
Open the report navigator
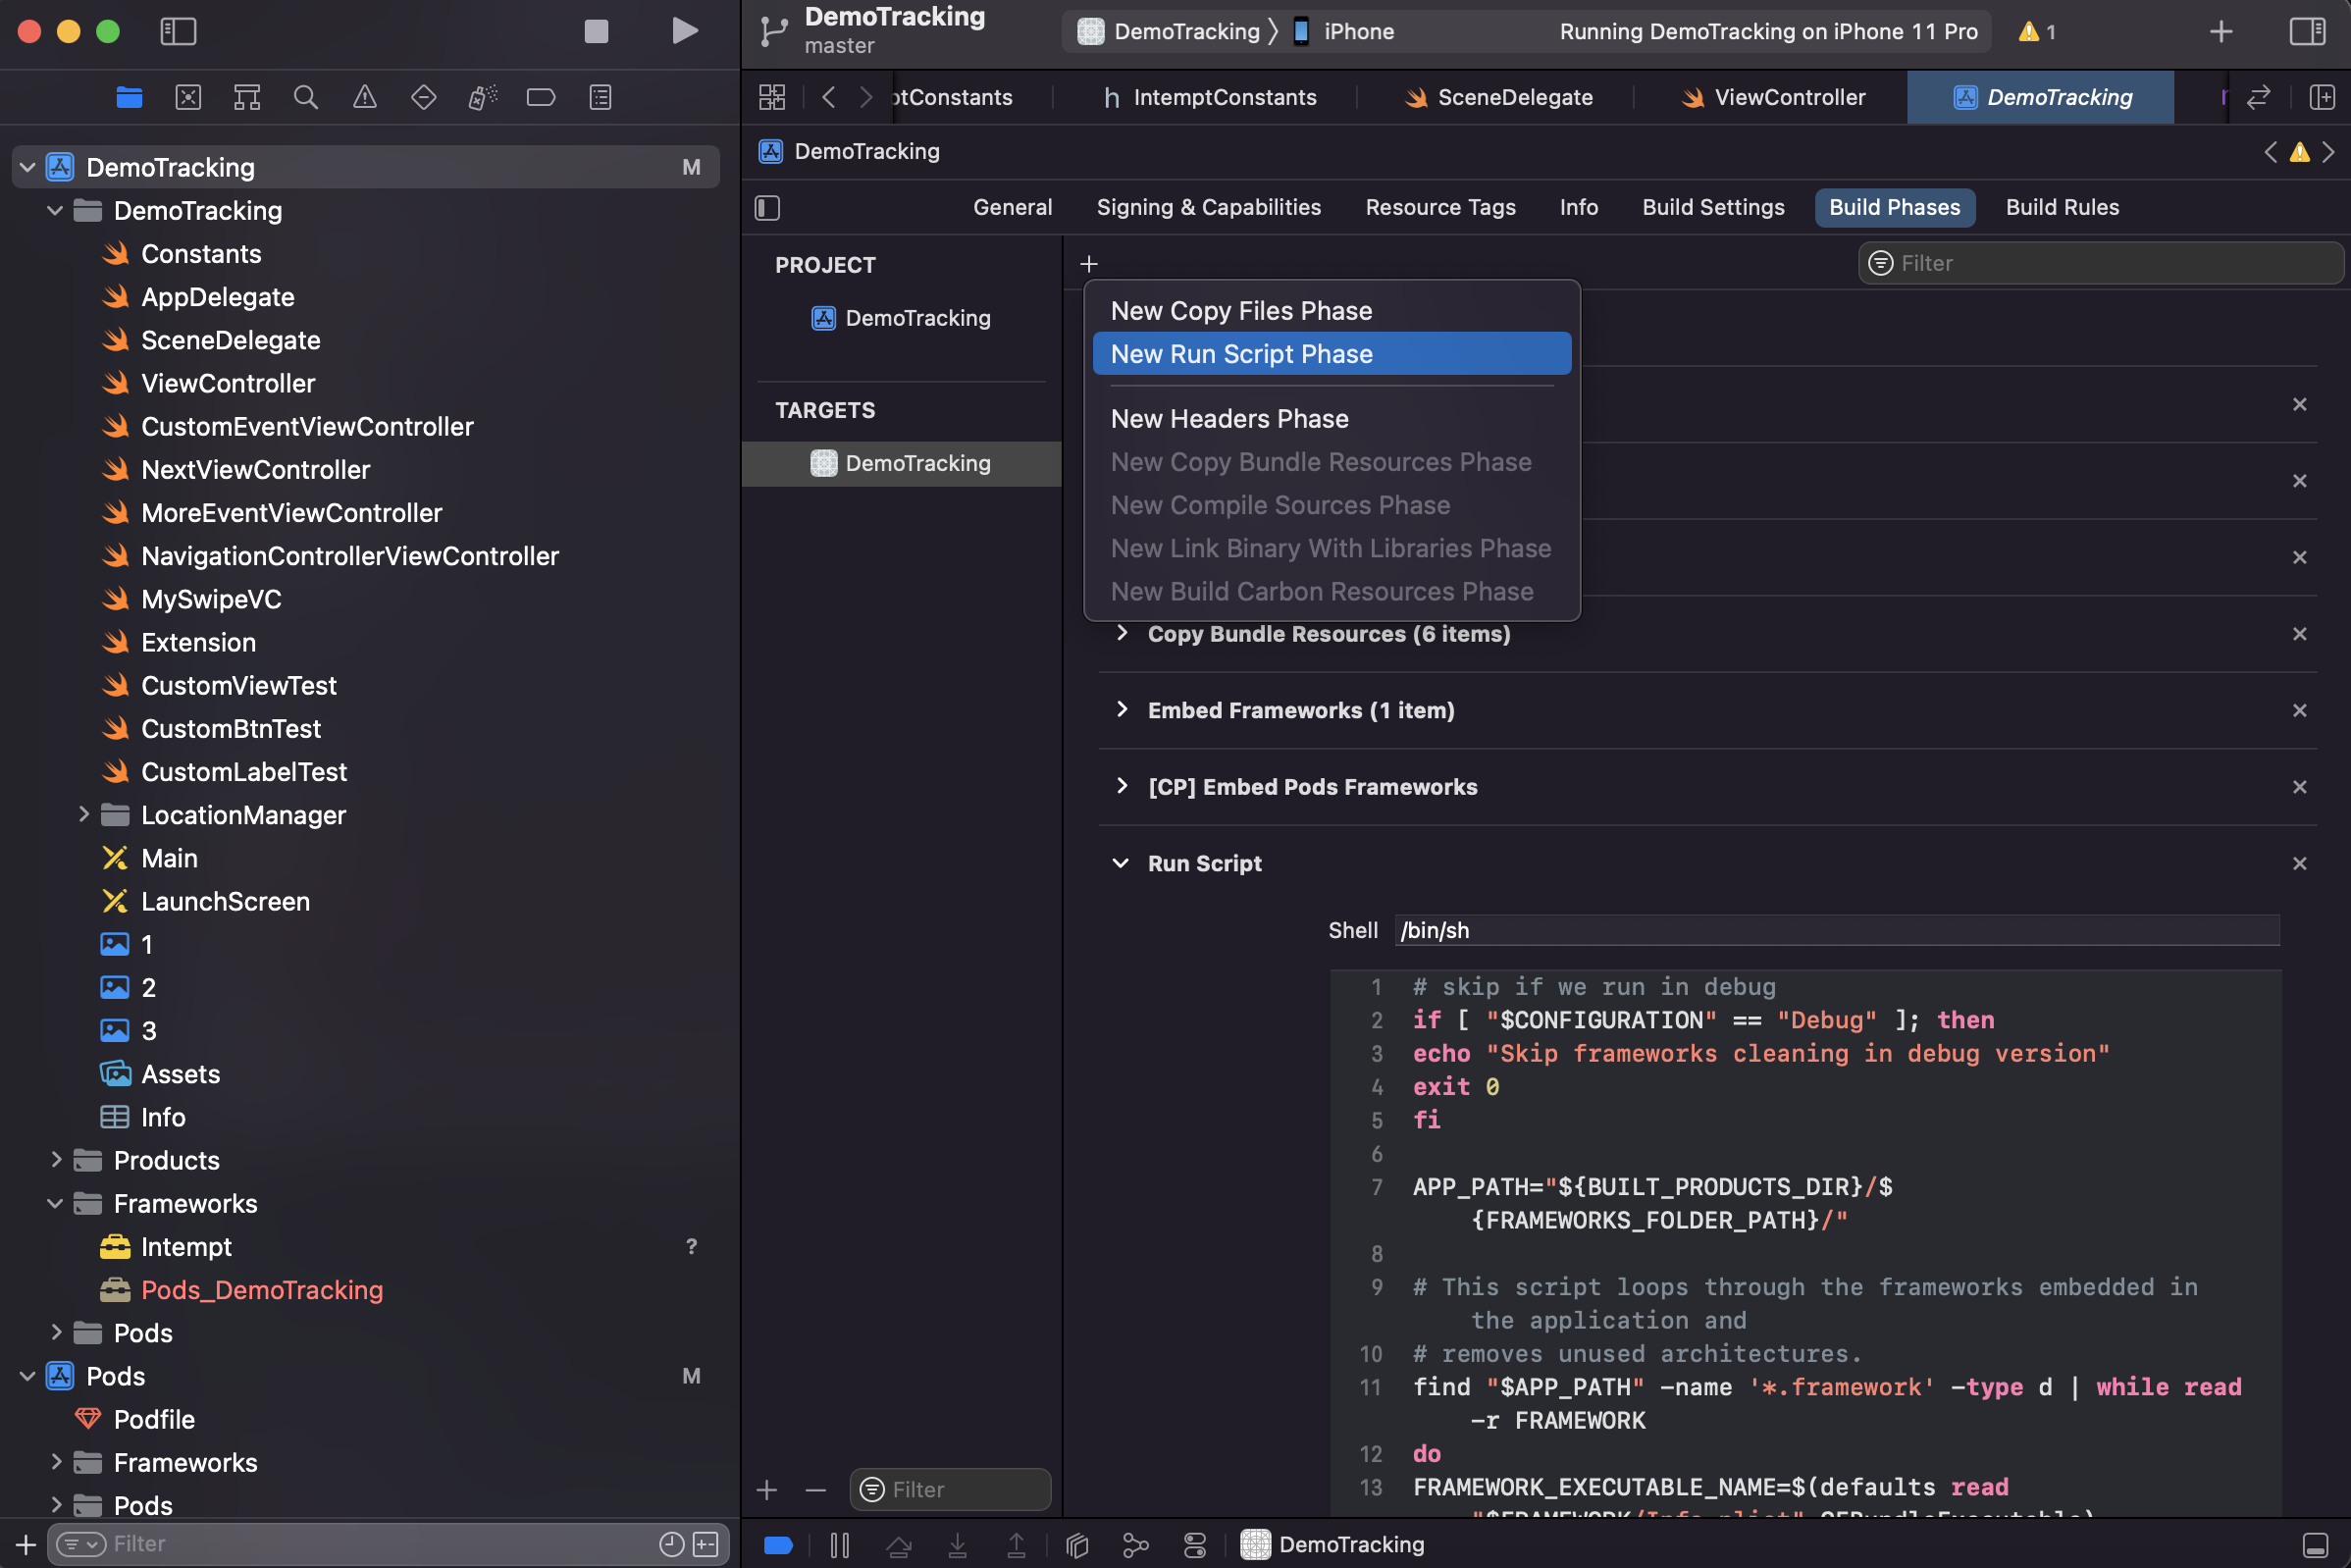pos(600,97)
